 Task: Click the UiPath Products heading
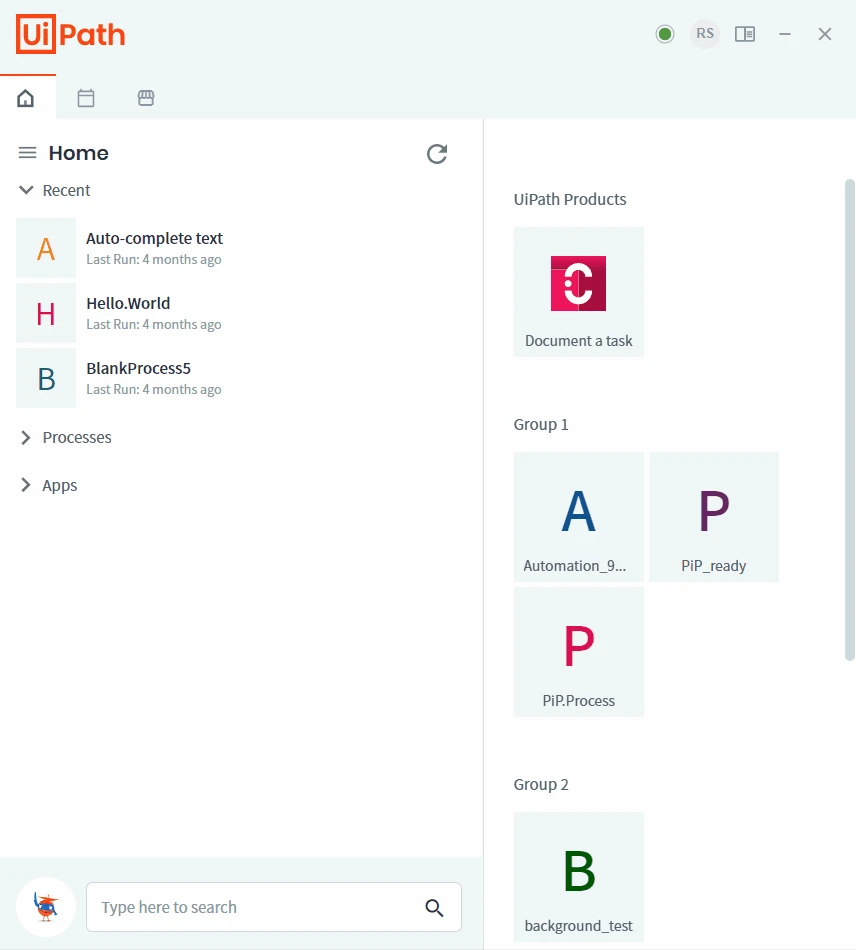569,199
